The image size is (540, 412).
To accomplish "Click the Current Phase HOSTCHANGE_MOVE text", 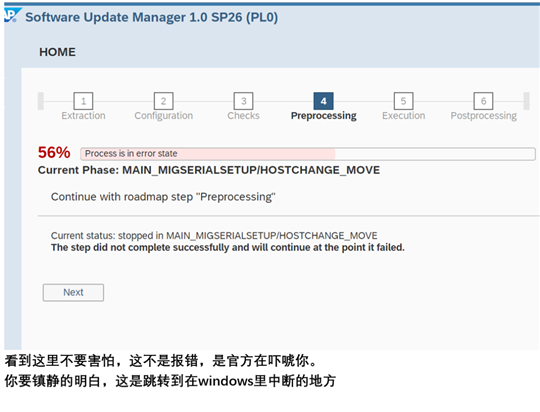I will pos(209,170).
